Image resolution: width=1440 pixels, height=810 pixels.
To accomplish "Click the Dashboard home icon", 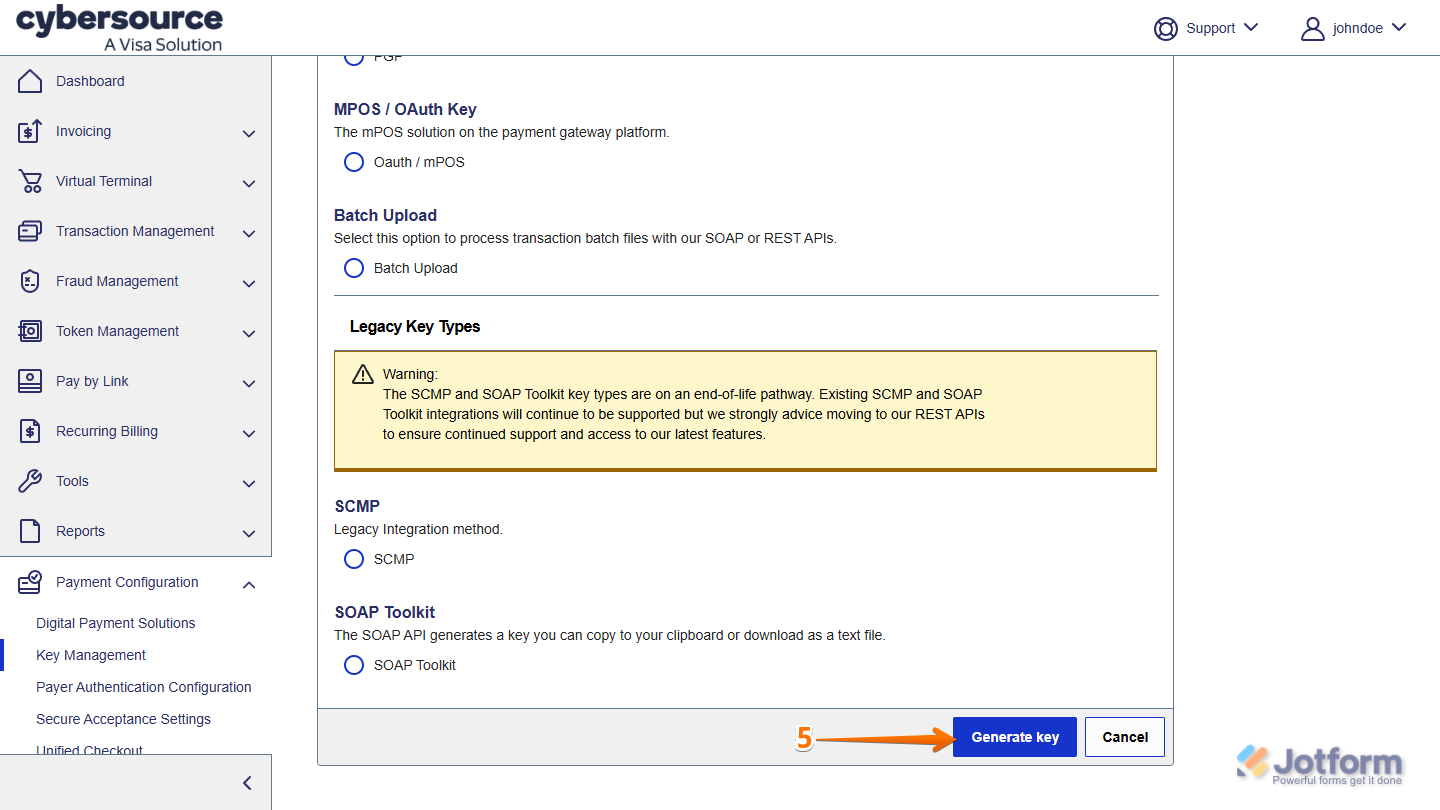I will tap(30, 81).
